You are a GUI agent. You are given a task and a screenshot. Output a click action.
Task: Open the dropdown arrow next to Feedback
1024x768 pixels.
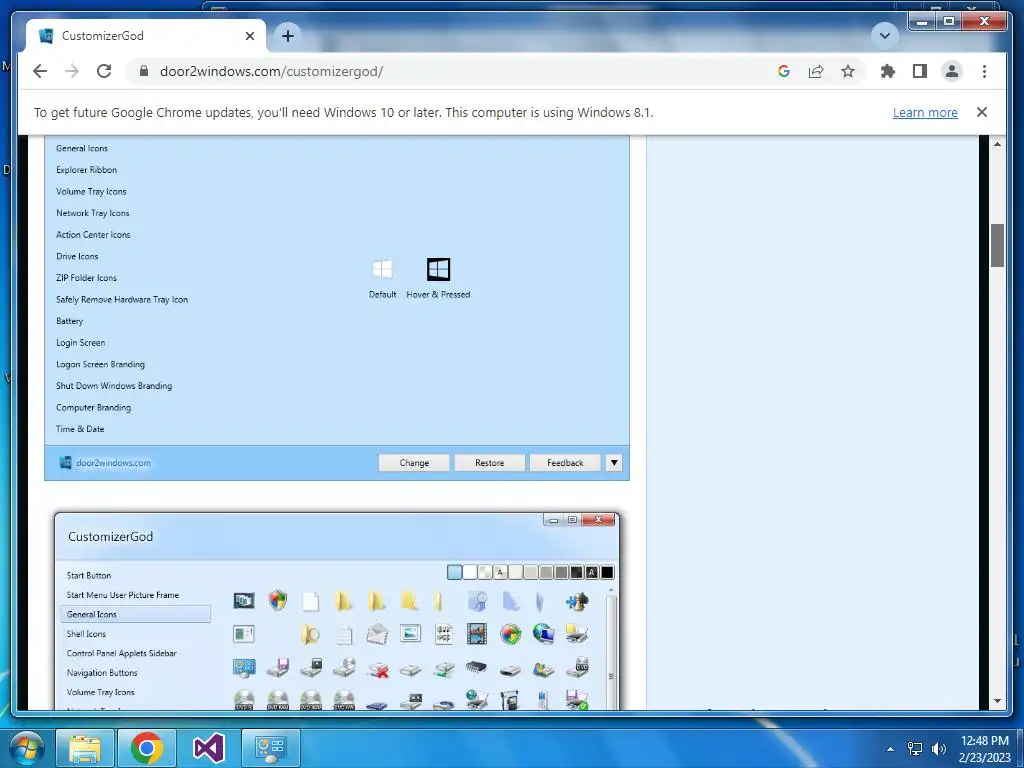tap(614, 462)
